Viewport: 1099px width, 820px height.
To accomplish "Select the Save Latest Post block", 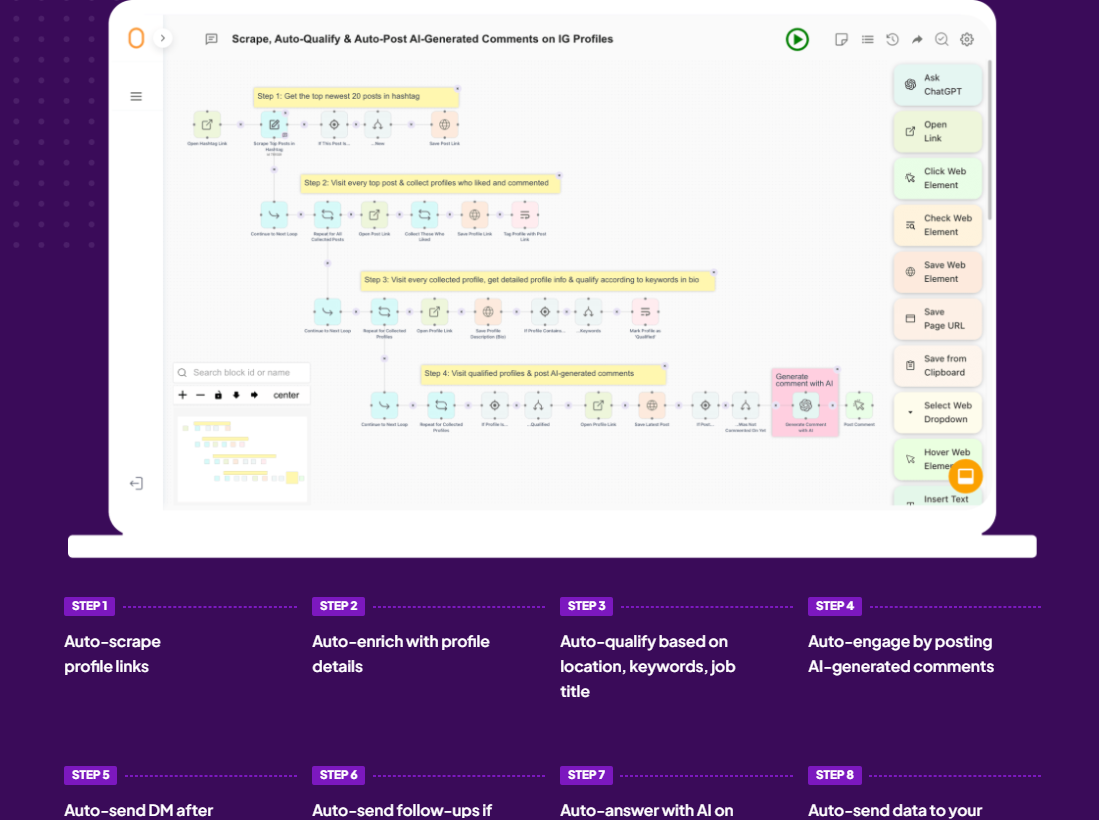I will [x=652, y=406].
